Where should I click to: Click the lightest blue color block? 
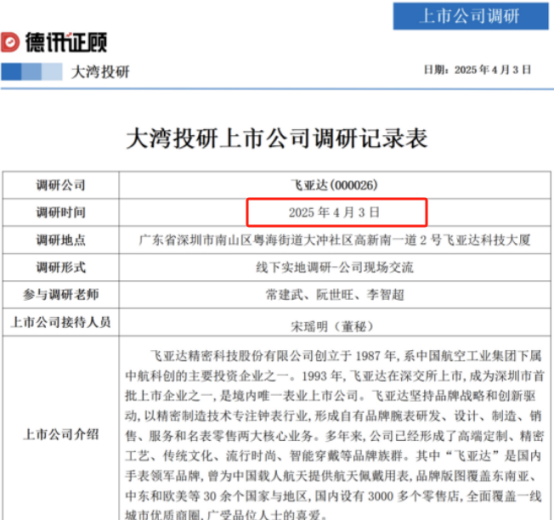[x=52, y=72]
